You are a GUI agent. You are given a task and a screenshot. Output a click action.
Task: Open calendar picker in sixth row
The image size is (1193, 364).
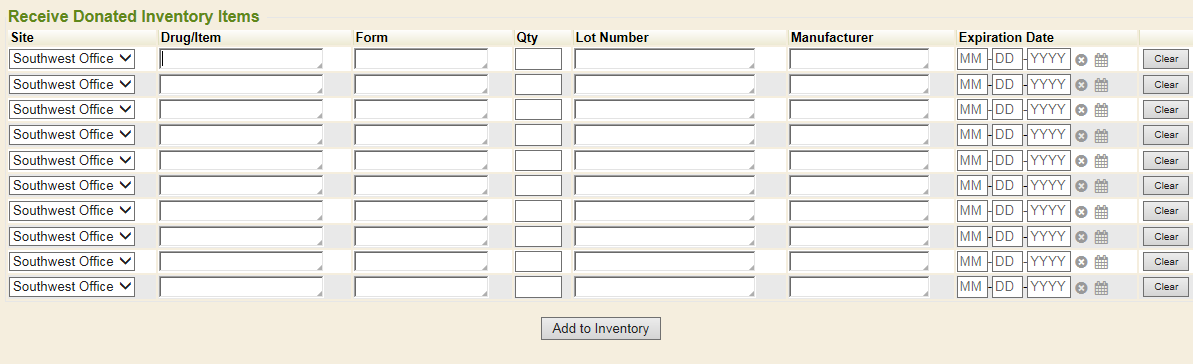1101,186
